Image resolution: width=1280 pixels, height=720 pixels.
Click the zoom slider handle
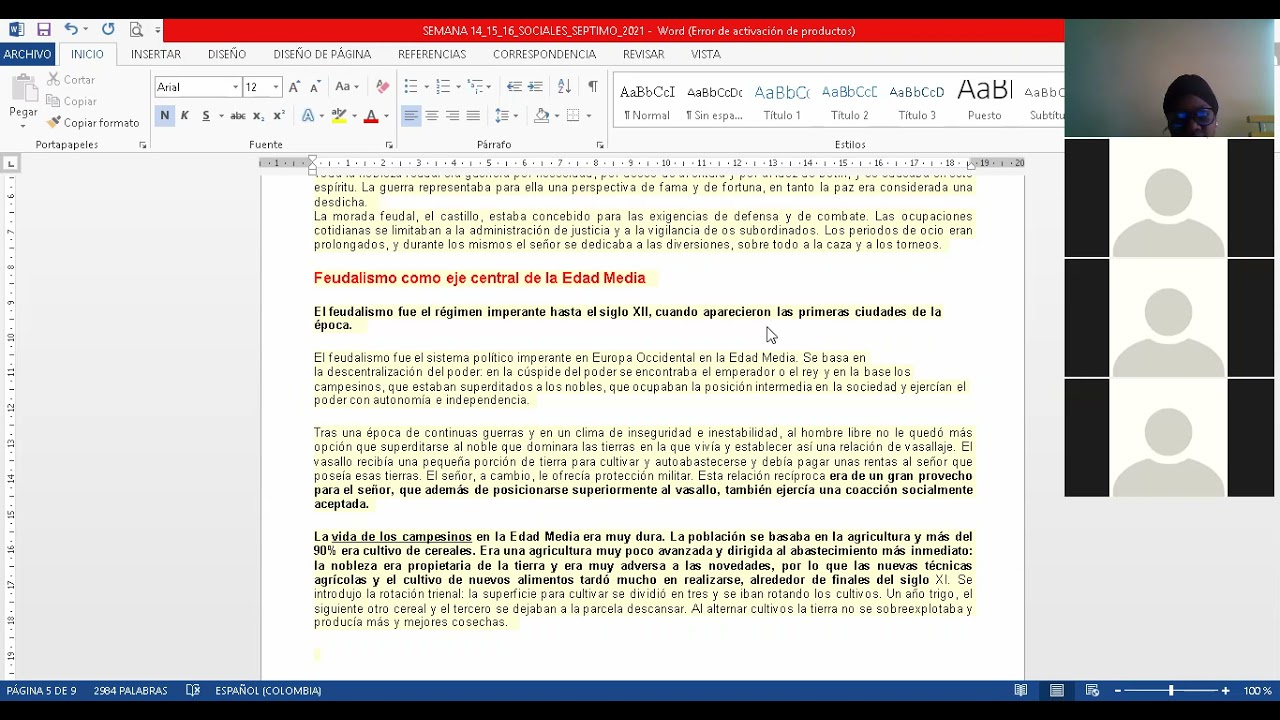click(1171, 690)
